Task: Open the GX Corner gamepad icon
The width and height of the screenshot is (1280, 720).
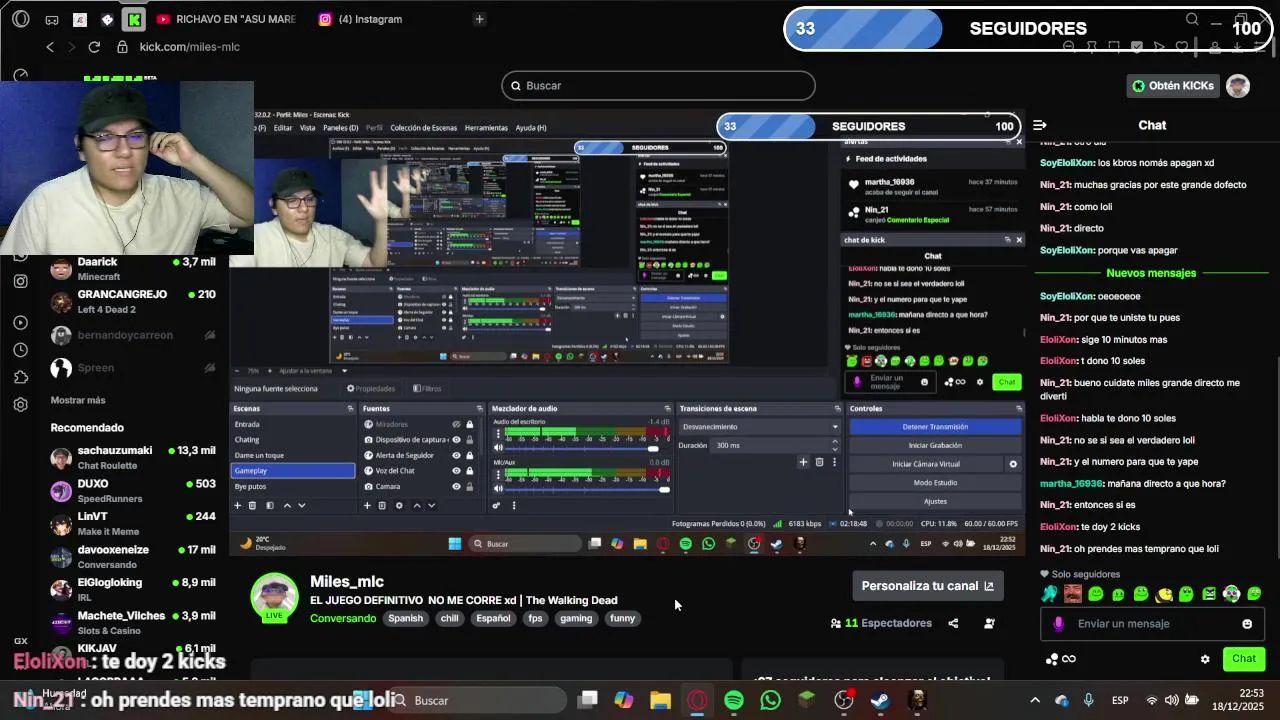Action: pyautogui.click(x=52, y=19)
